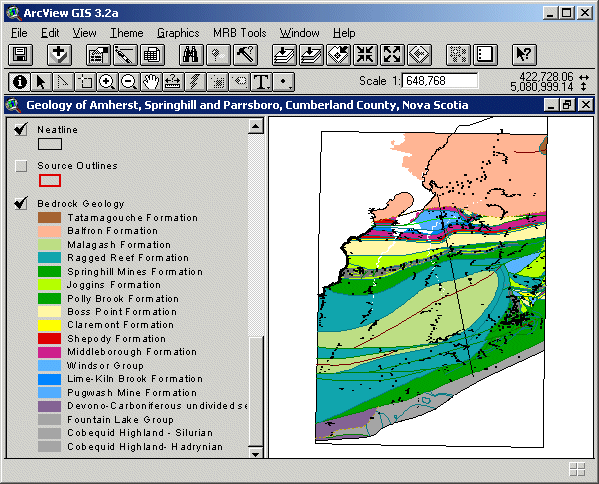Screen dimensions: 599x484
Task: Select the Measure ruler tool
Action: [x=173, y=82]
